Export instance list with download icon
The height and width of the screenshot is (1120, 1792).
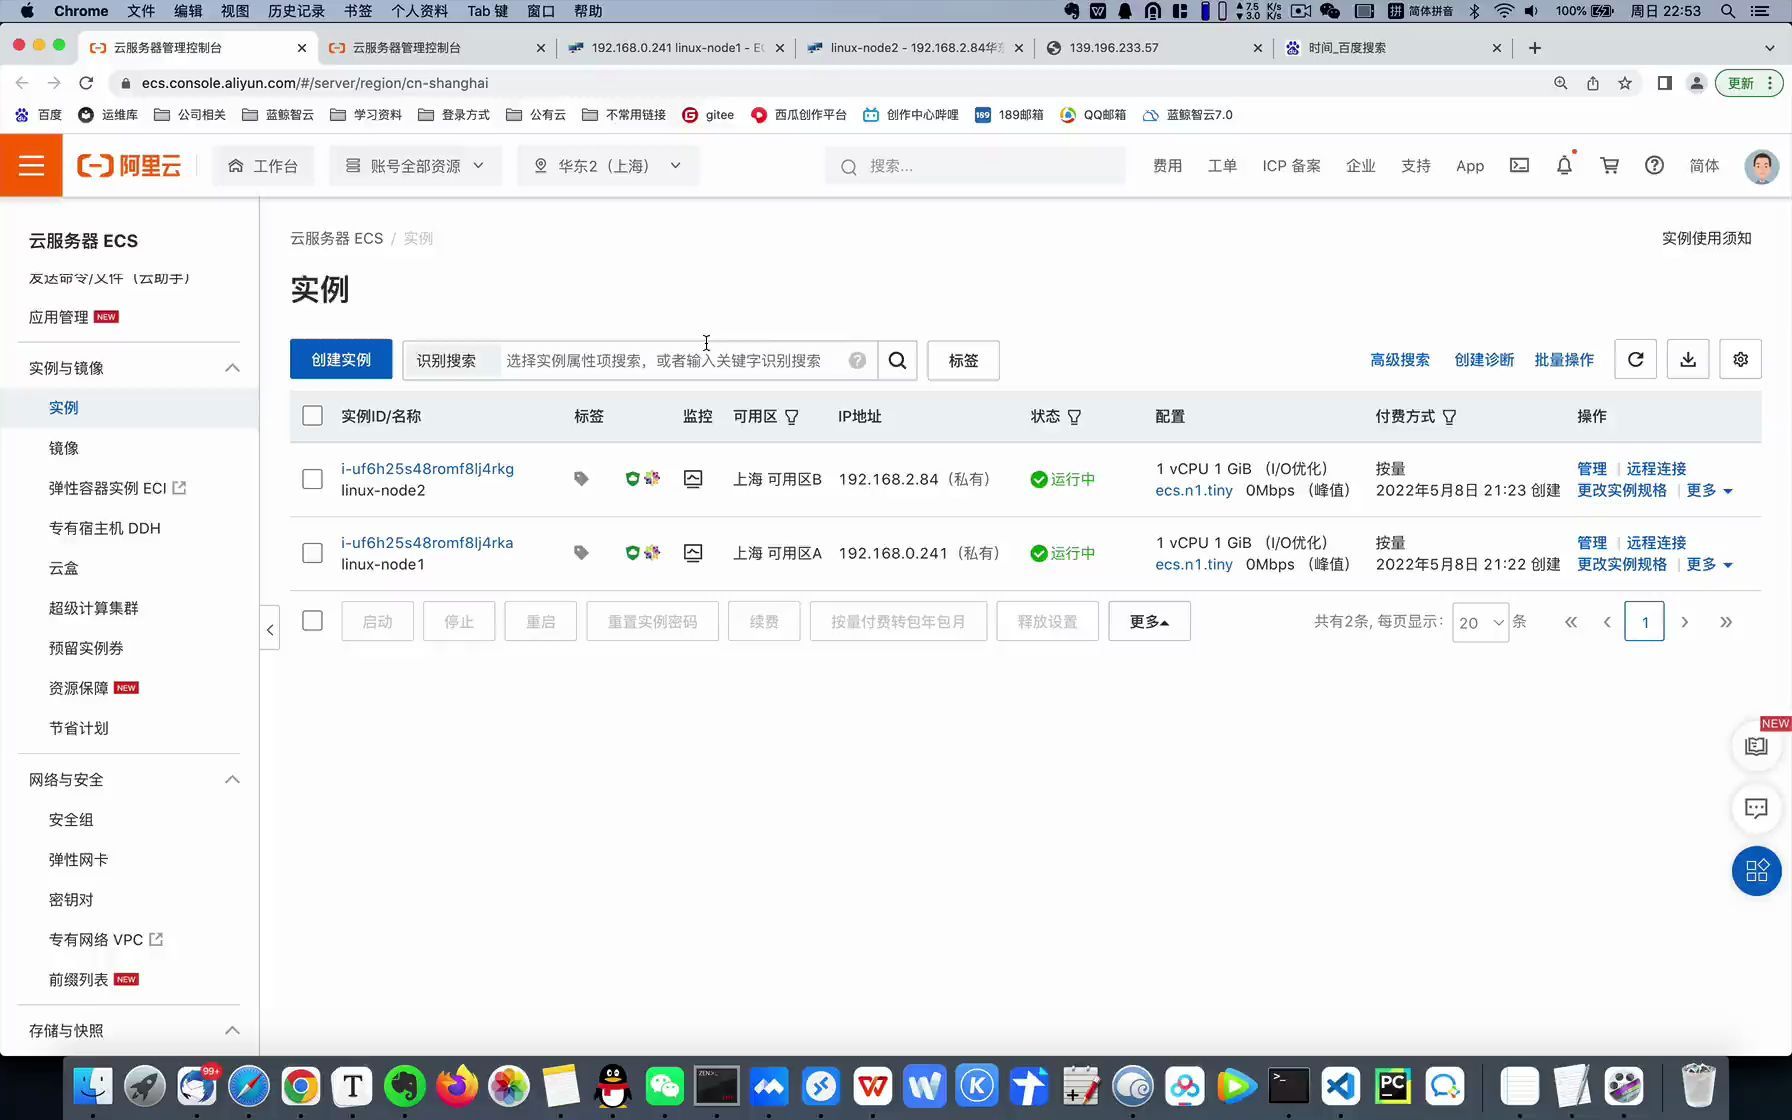pyautogui.click(x=1688, y=360)
